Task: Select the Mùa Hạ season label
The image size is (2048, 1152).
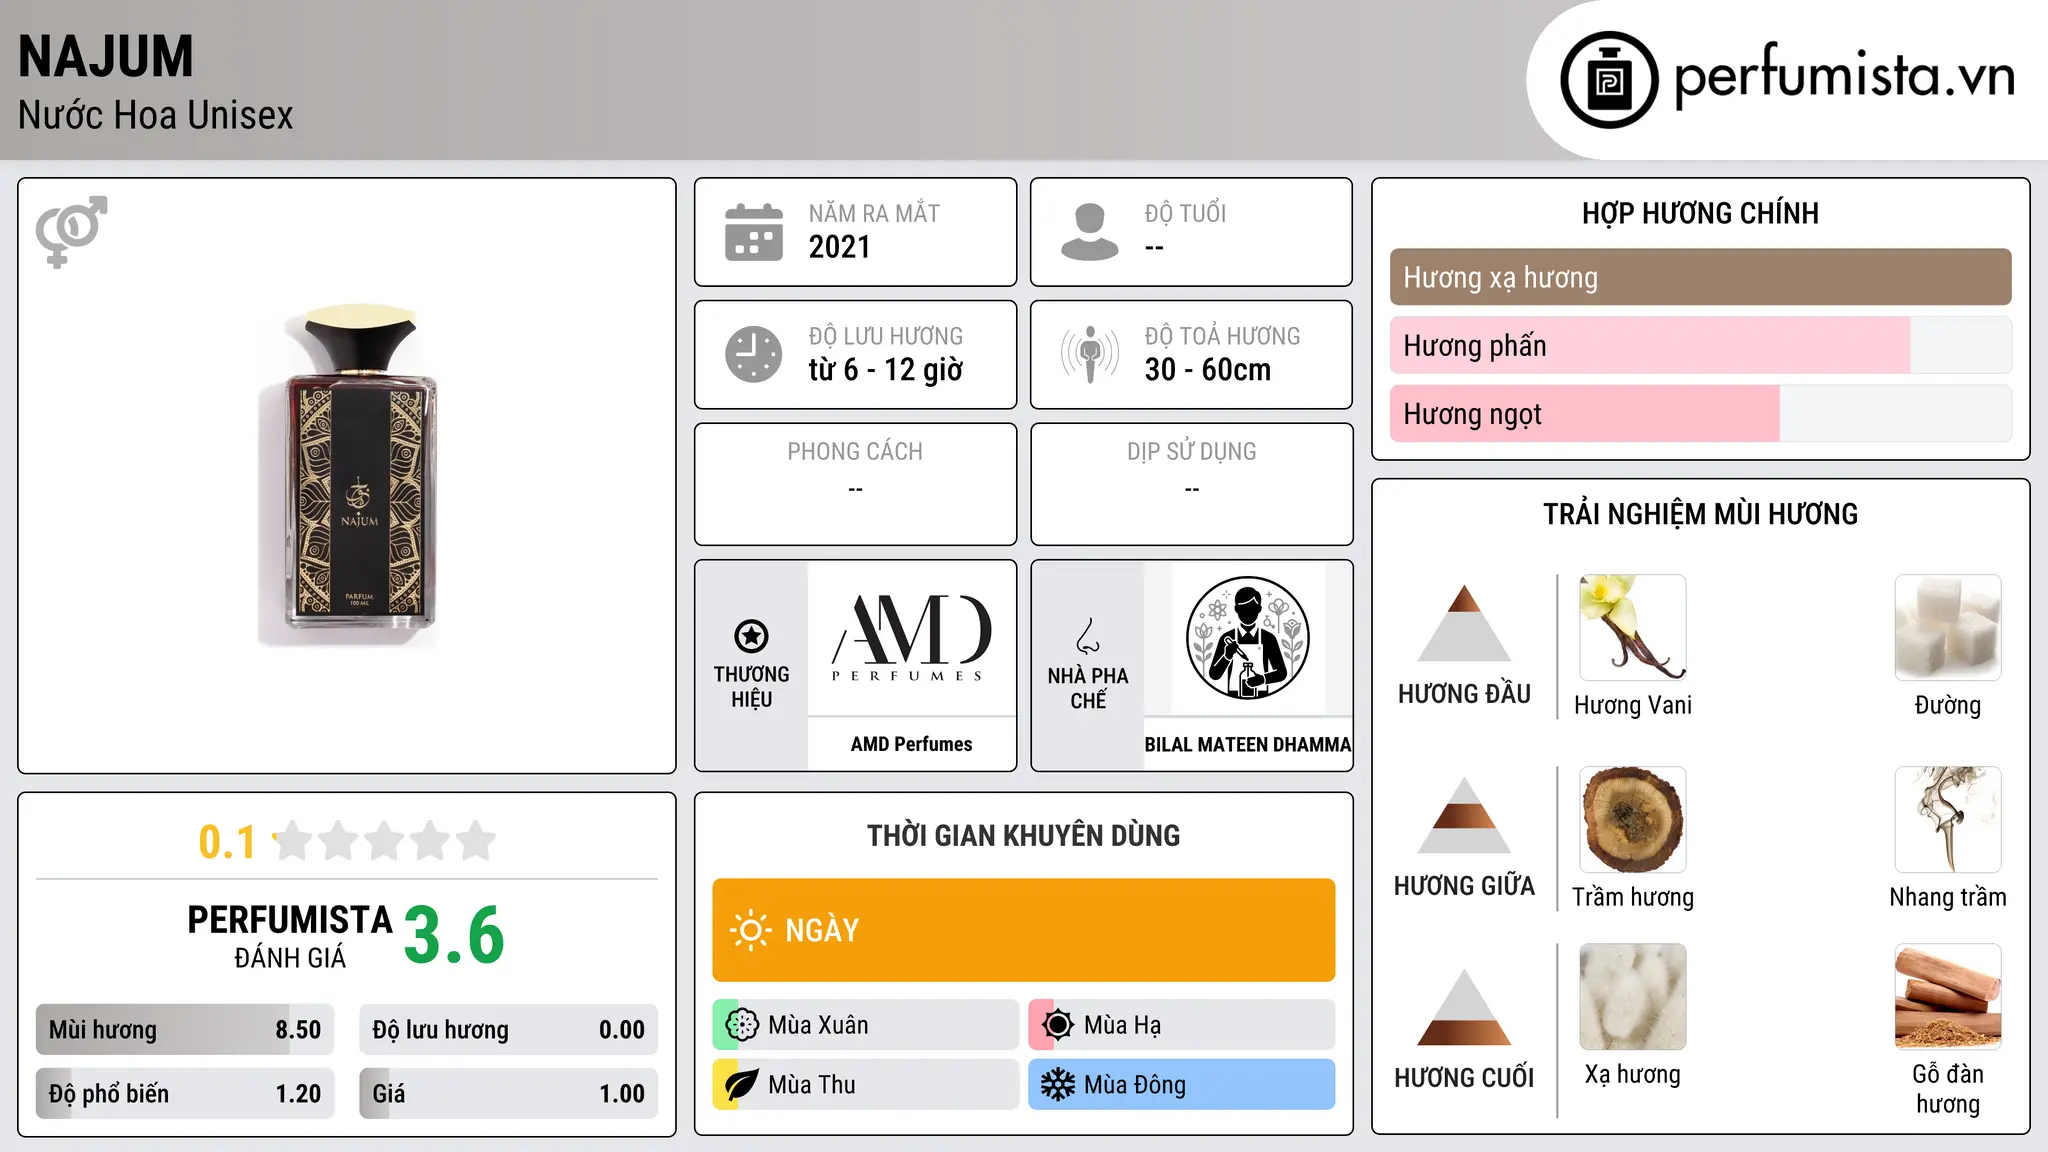Action: tap(1123, 1025)
